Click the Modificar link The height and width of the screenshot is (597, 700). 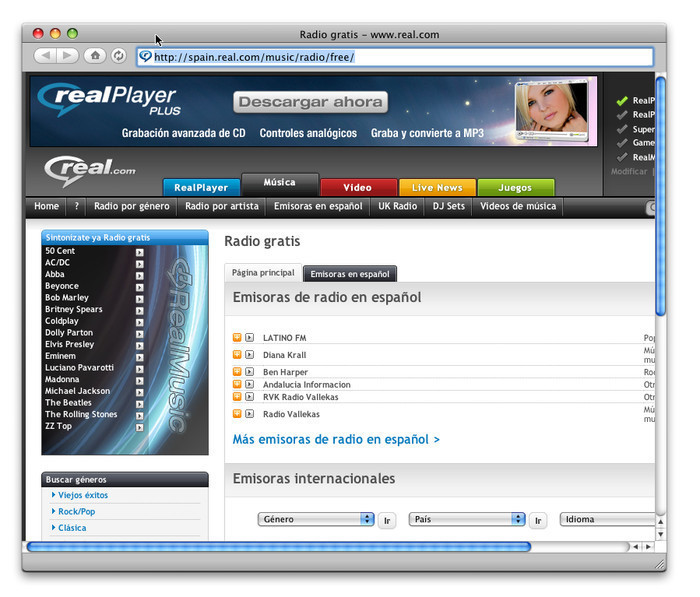pos(629,171)
